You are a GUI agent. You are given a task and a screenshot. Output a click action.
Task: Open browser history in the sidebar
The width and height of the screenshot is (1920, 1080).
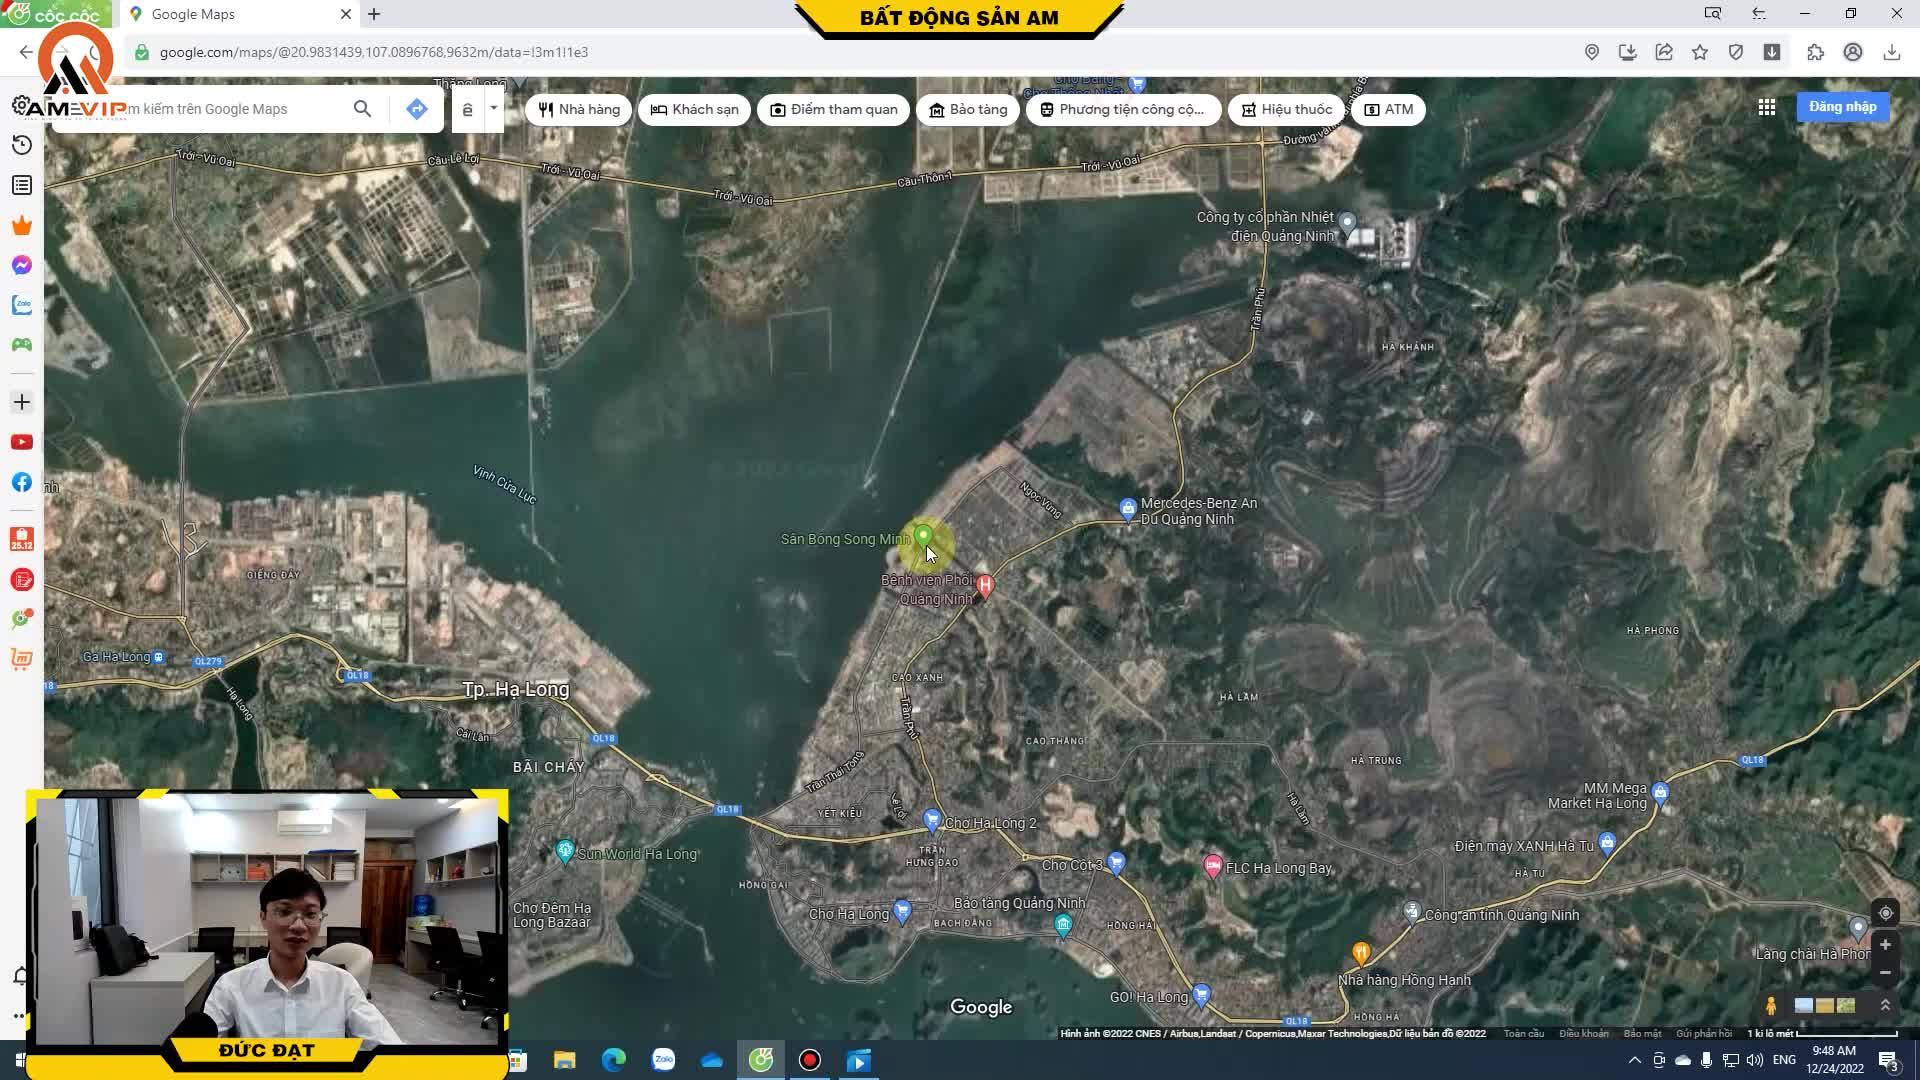tap(22, 146)
